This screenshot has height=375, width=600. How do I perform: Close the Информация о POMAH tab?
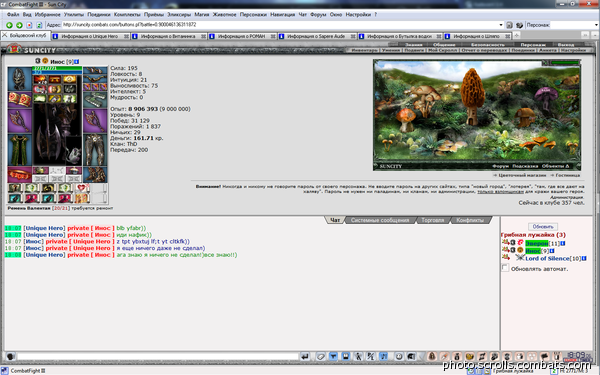click(x=273, y=36)
